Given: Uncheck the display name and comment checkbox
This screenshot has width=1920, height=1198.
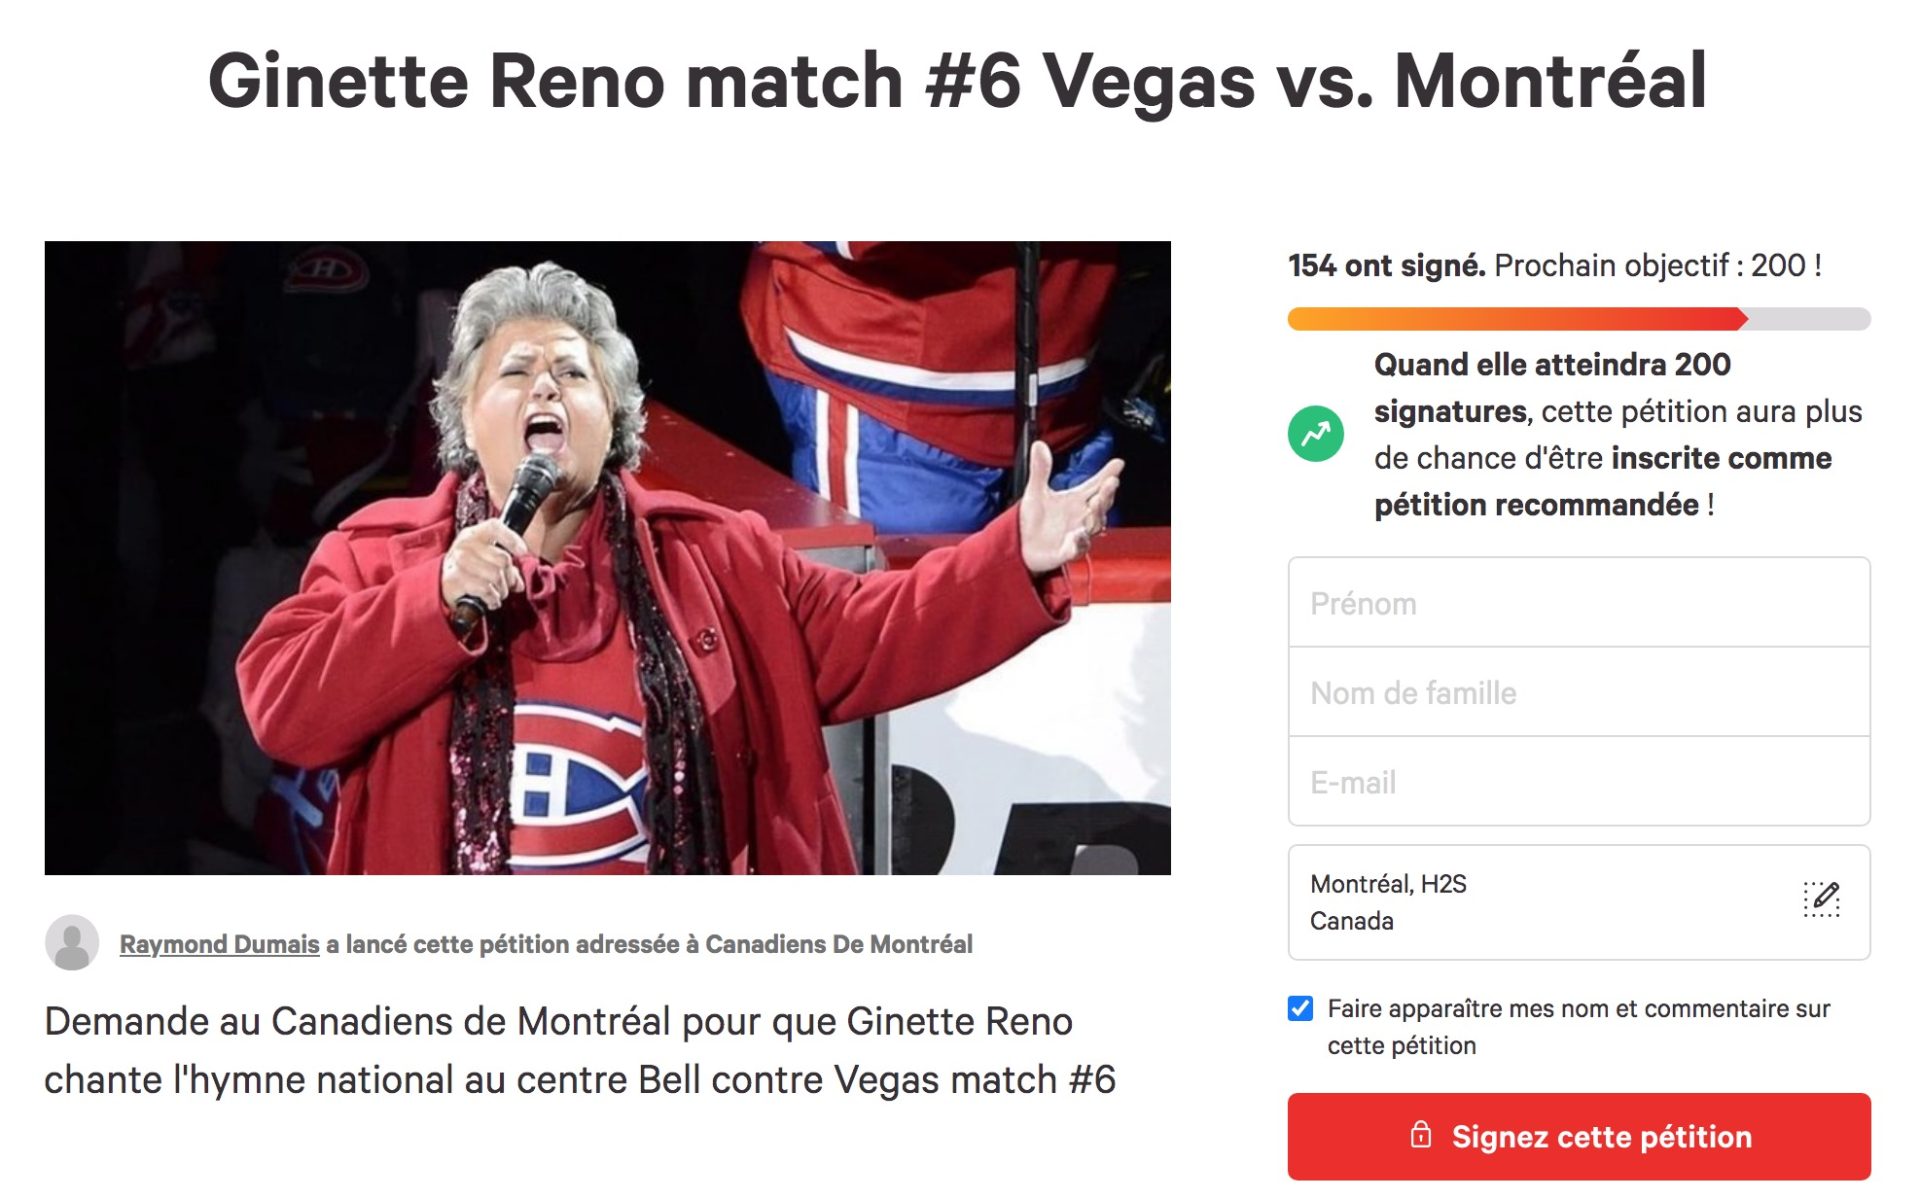Looking at the screenshot, I should (x=1300, y=1008).
